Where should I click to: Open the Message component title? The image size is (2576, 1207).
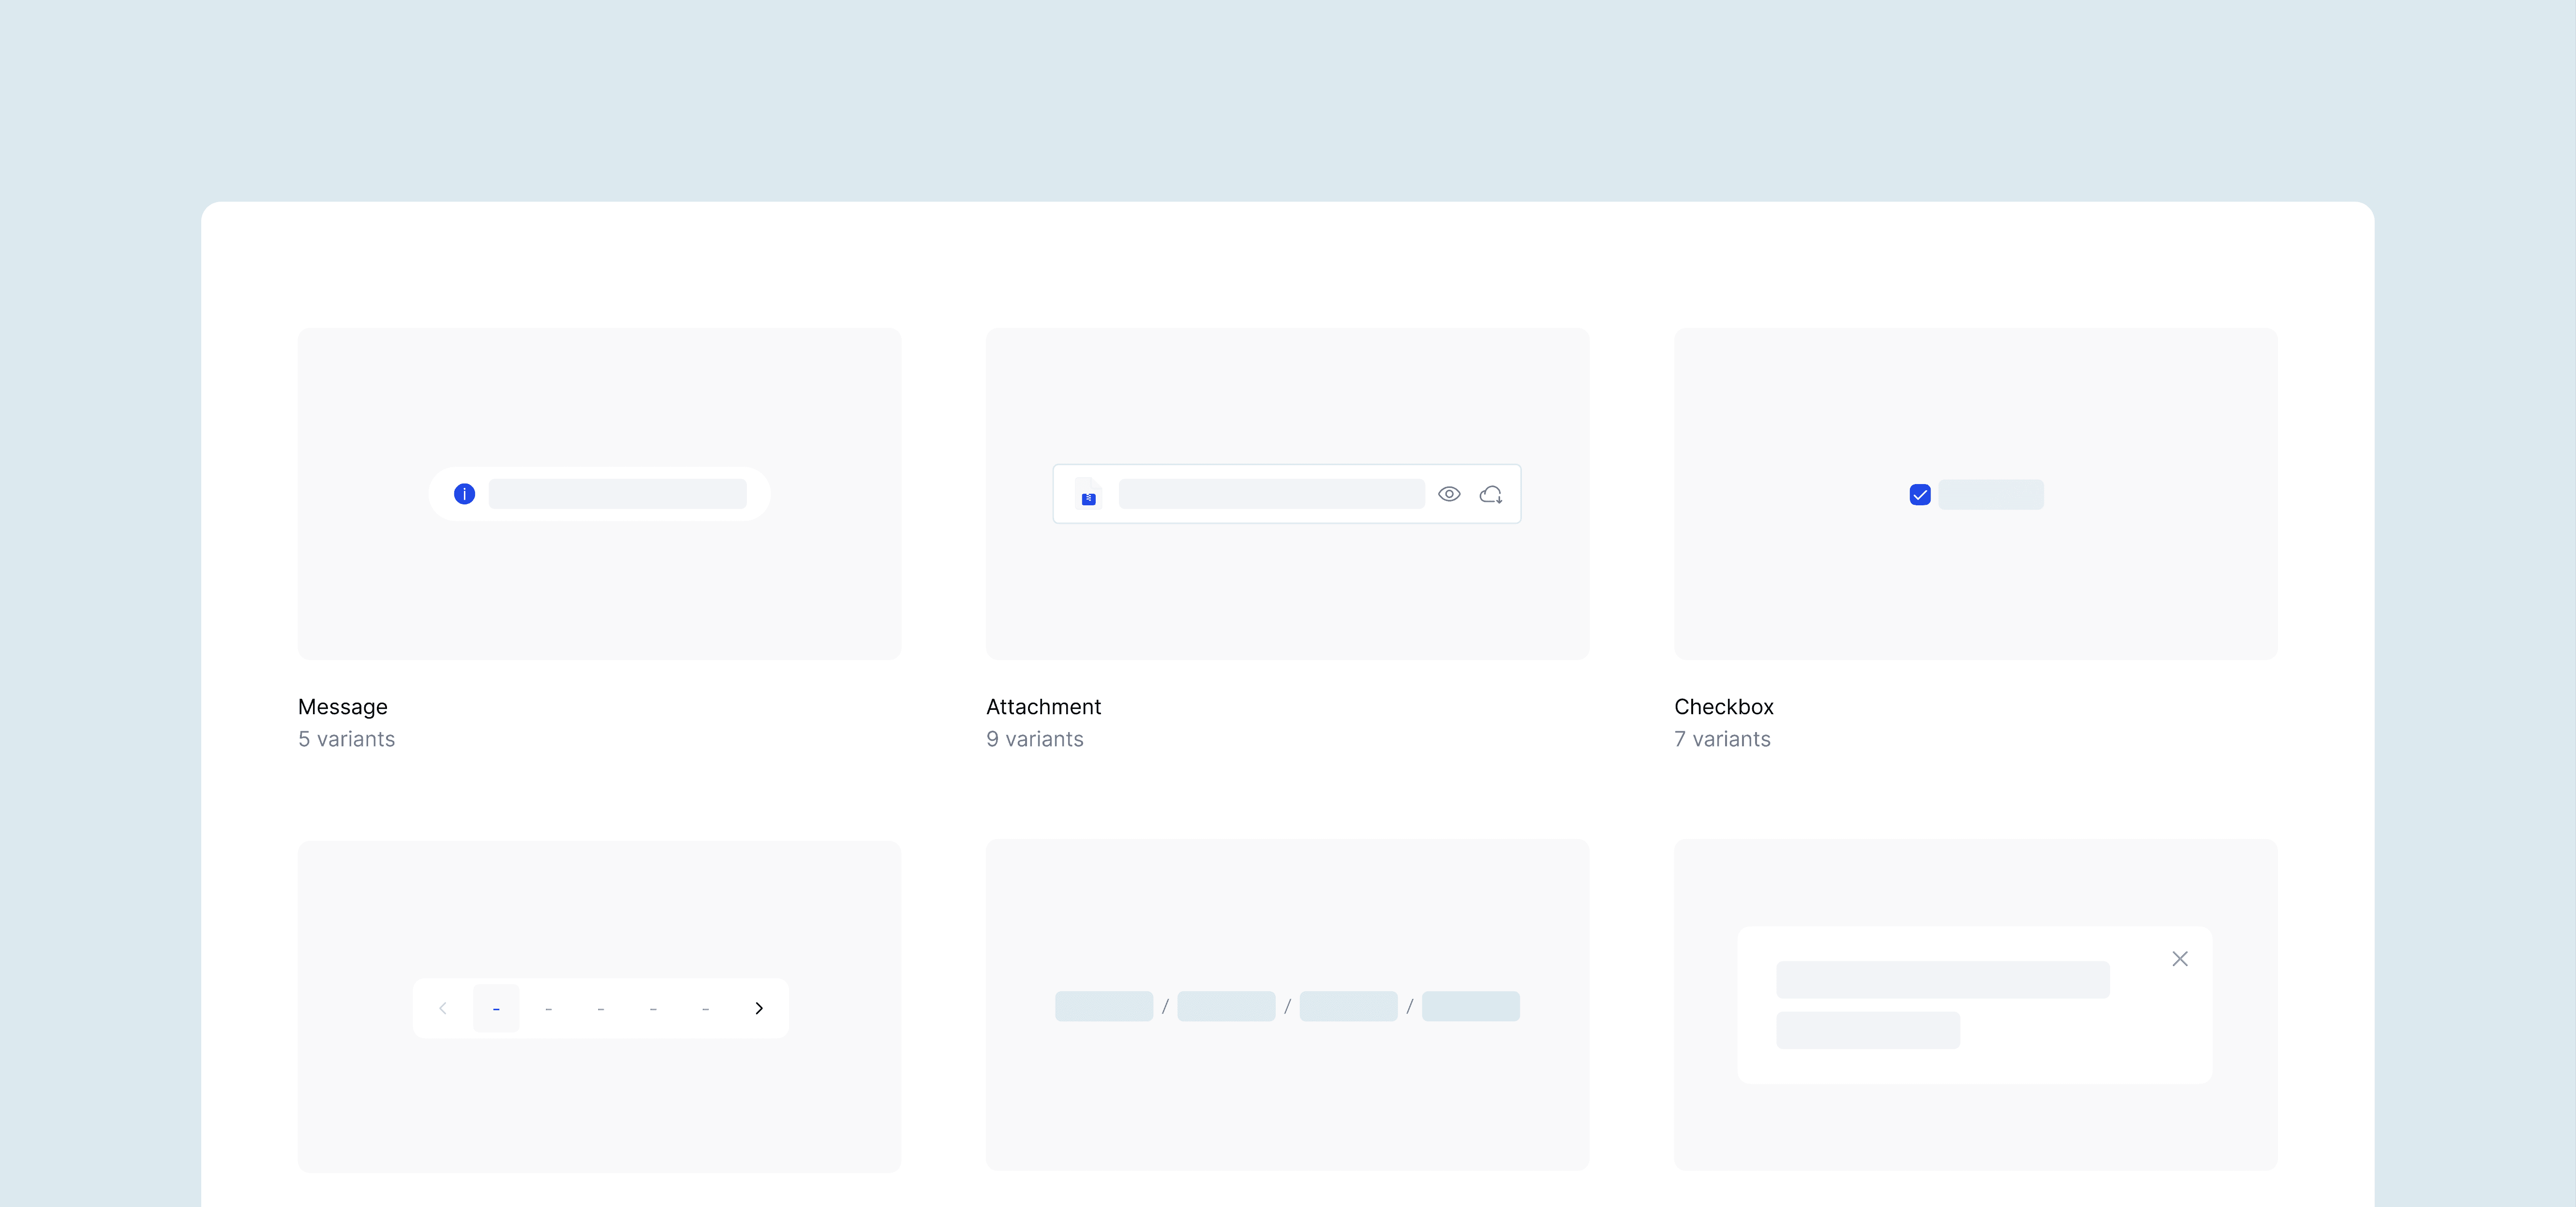pos(342,707)
